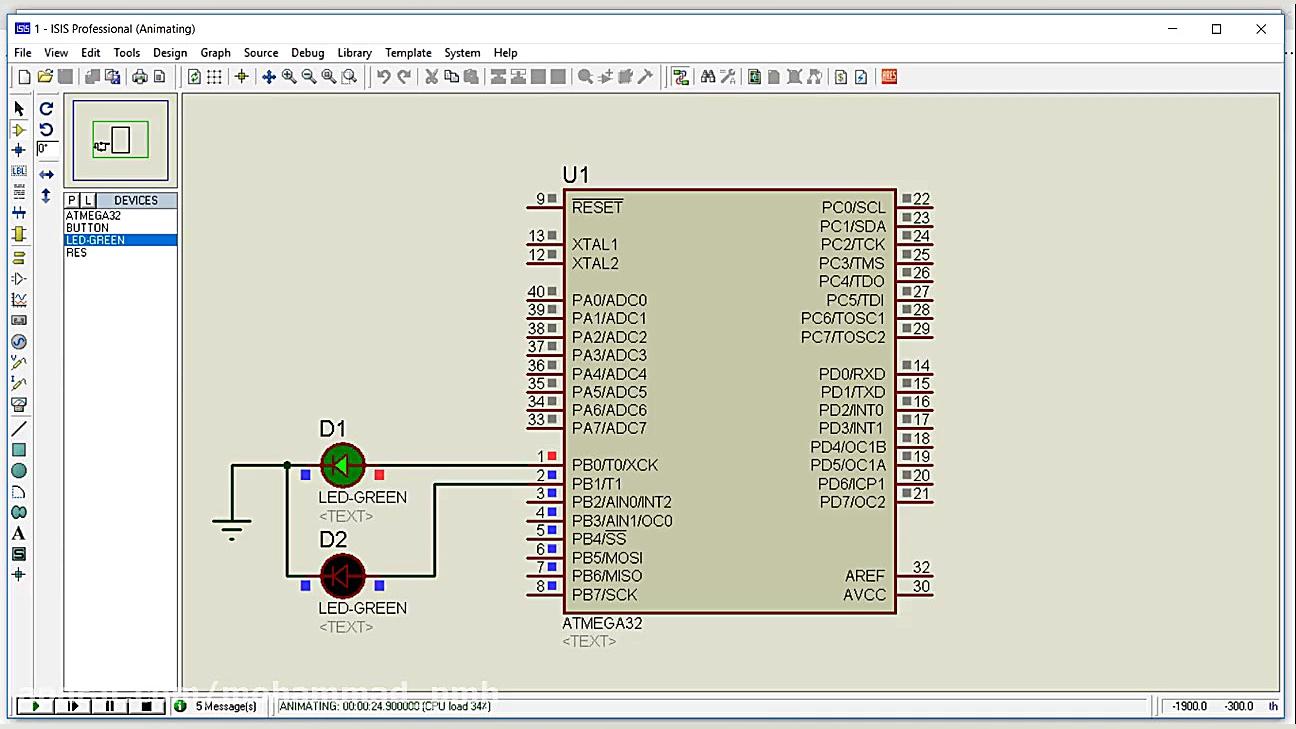Screen dimensions: 1296x729
Task: Select the Component mode tool
Action: 18,128
